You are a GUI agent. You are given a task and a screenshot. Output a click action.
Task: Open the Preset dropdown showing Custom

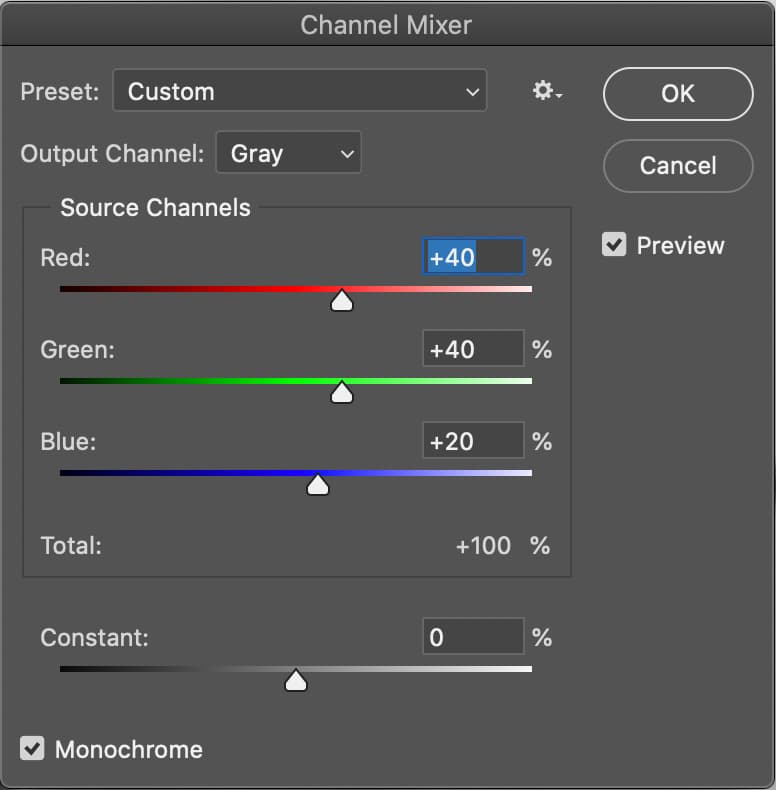click(x=300, y=91)
